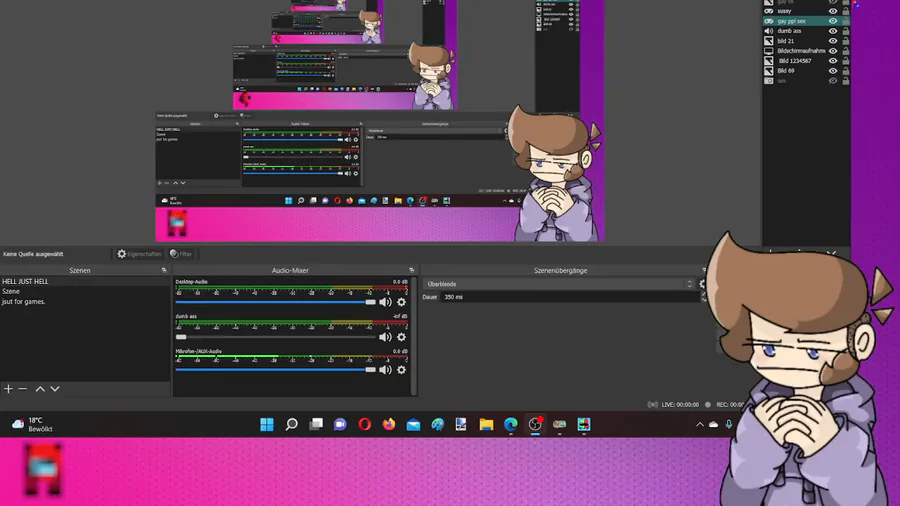This screenshot has width=900, height=506.
Task: Open Microsoft Edge from the taskbar
Action: (x=511, y=424)
